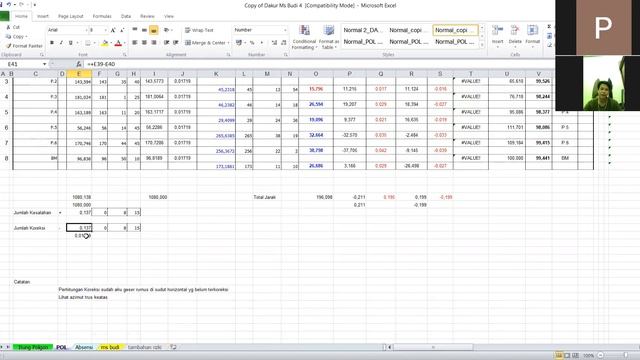
Task: Click the zoom slider in status bar
Action: (625, 356)
